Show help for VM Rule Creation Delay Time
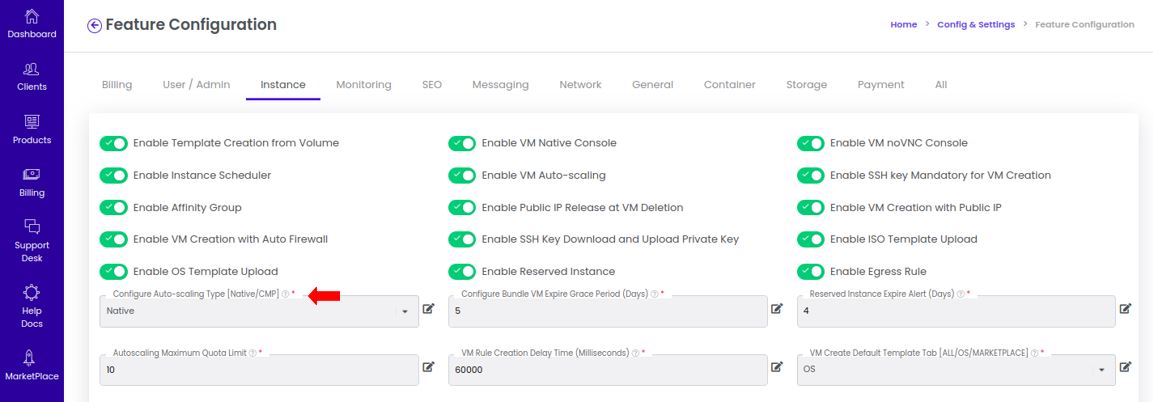The height and width of the screenshot is (402, 1153). (x=635, y=353)
